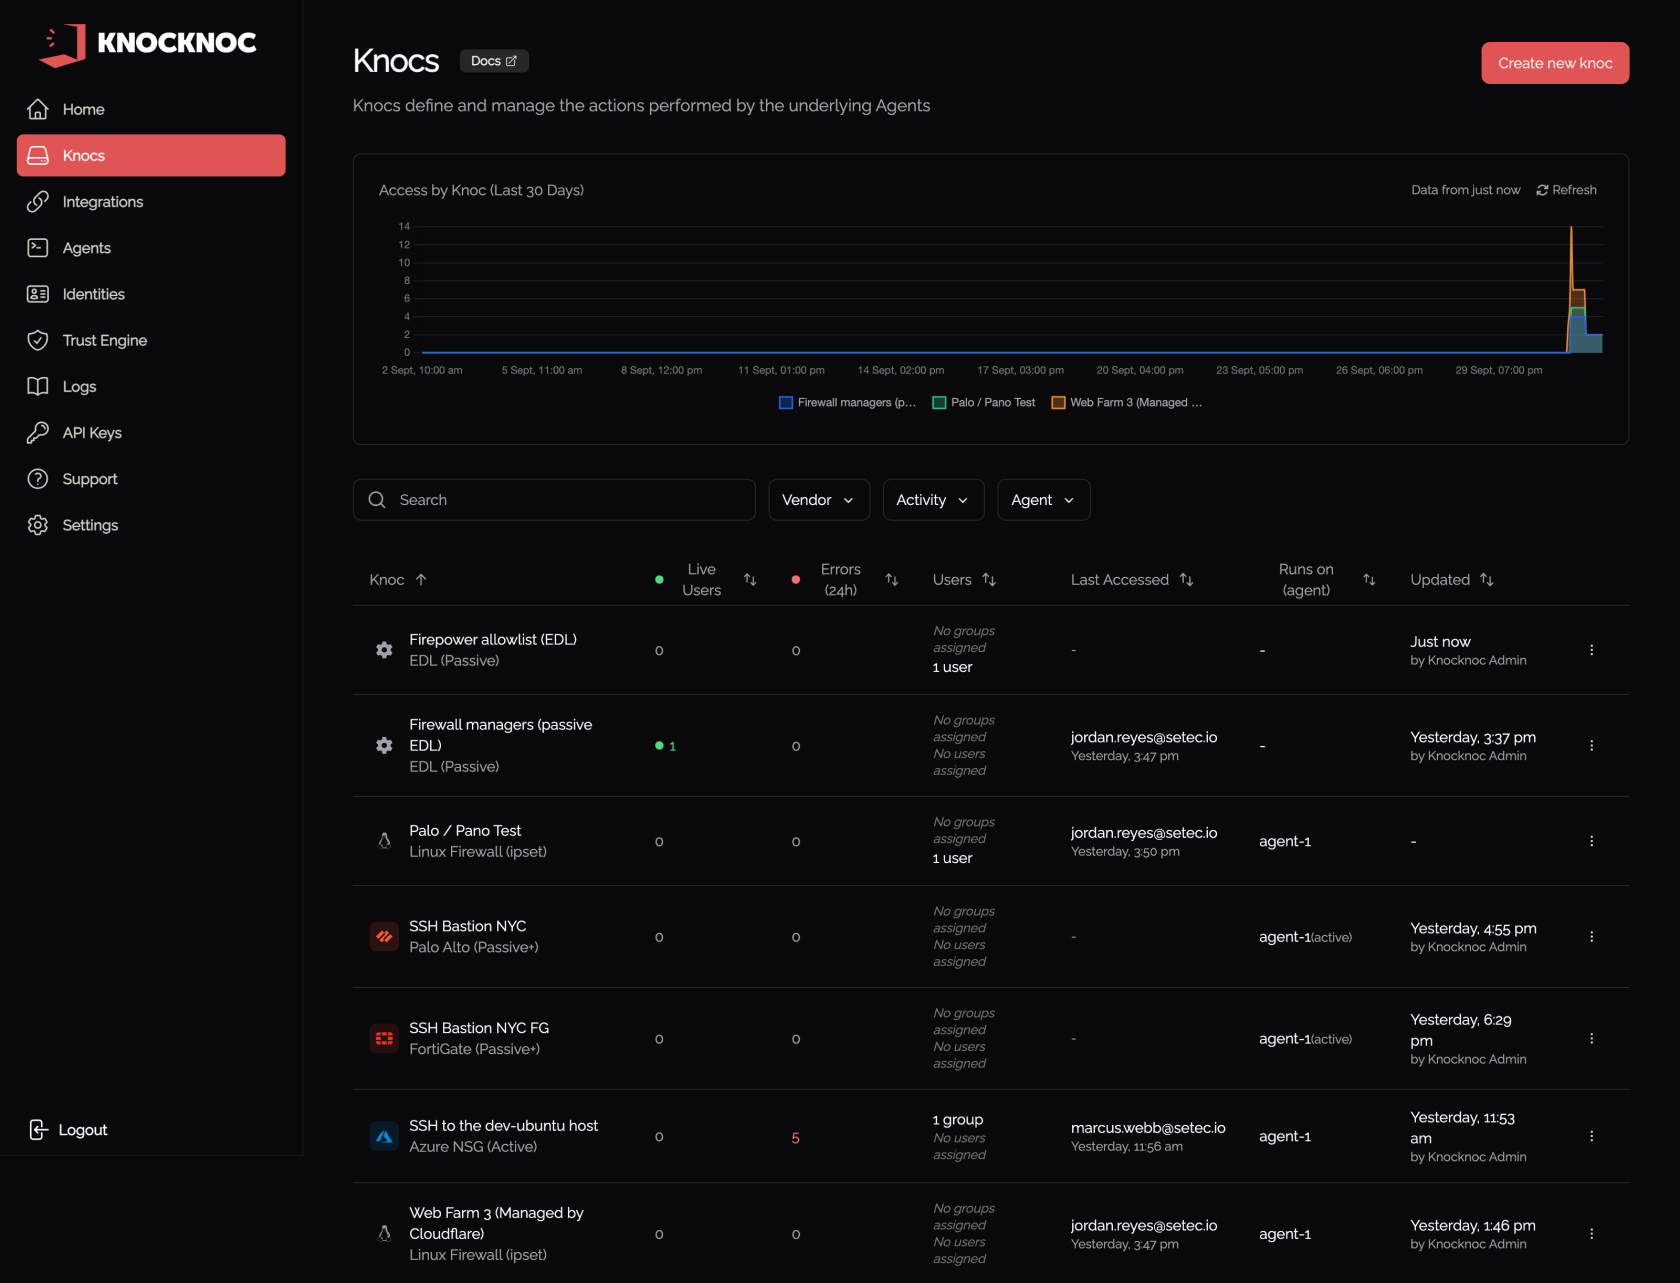Click FortiGate icon beside SSH Bastion NYC FG
Viewport: 1680px width, 1283px height.
pyautogui.click(x=384, y=1039)
